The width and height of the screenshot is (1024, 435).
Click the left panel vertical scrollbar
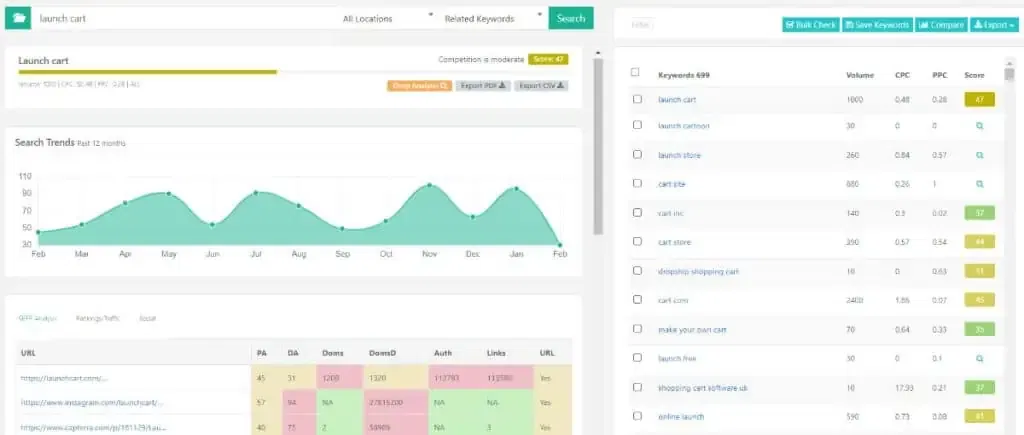598,146
